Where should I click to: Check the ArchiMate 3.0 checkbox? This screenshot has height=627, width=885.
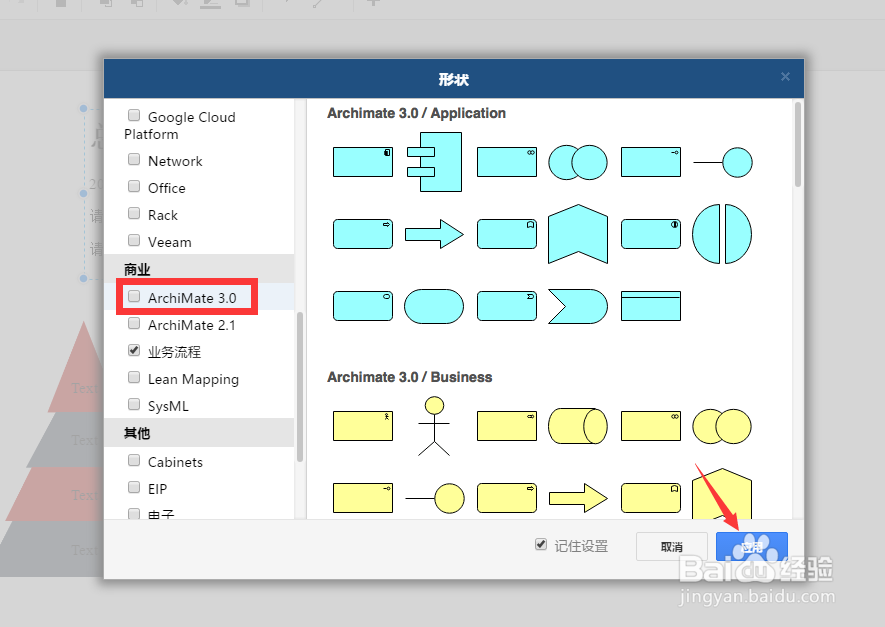134,296
